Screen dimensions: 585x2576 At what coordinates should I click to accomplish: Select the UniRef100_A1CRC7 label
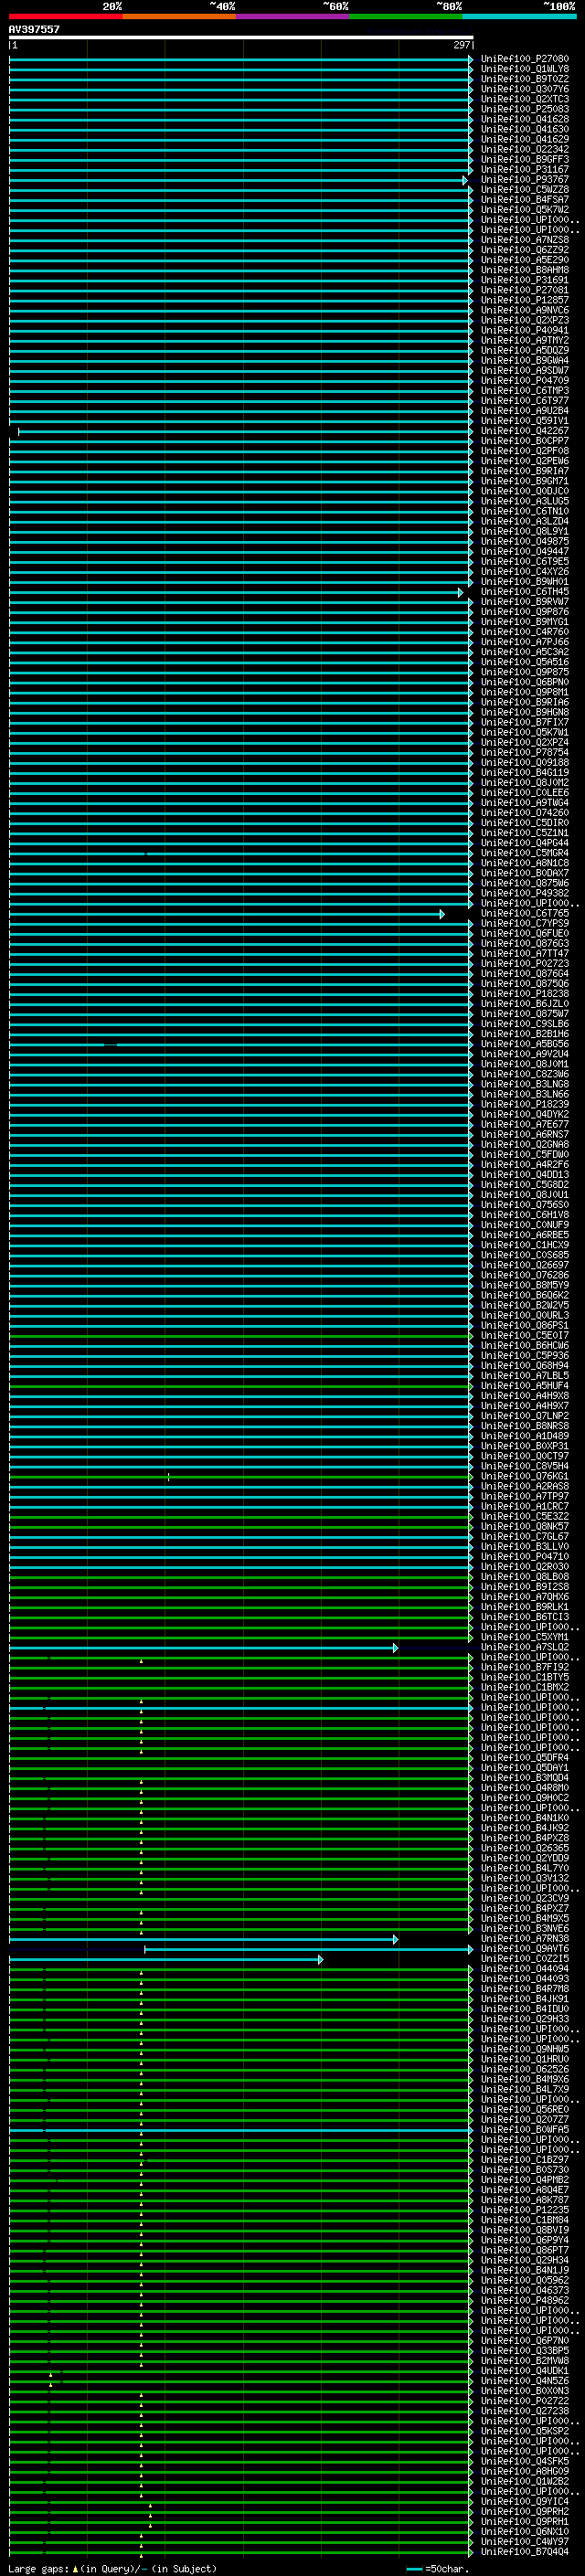pos(525,1506)
